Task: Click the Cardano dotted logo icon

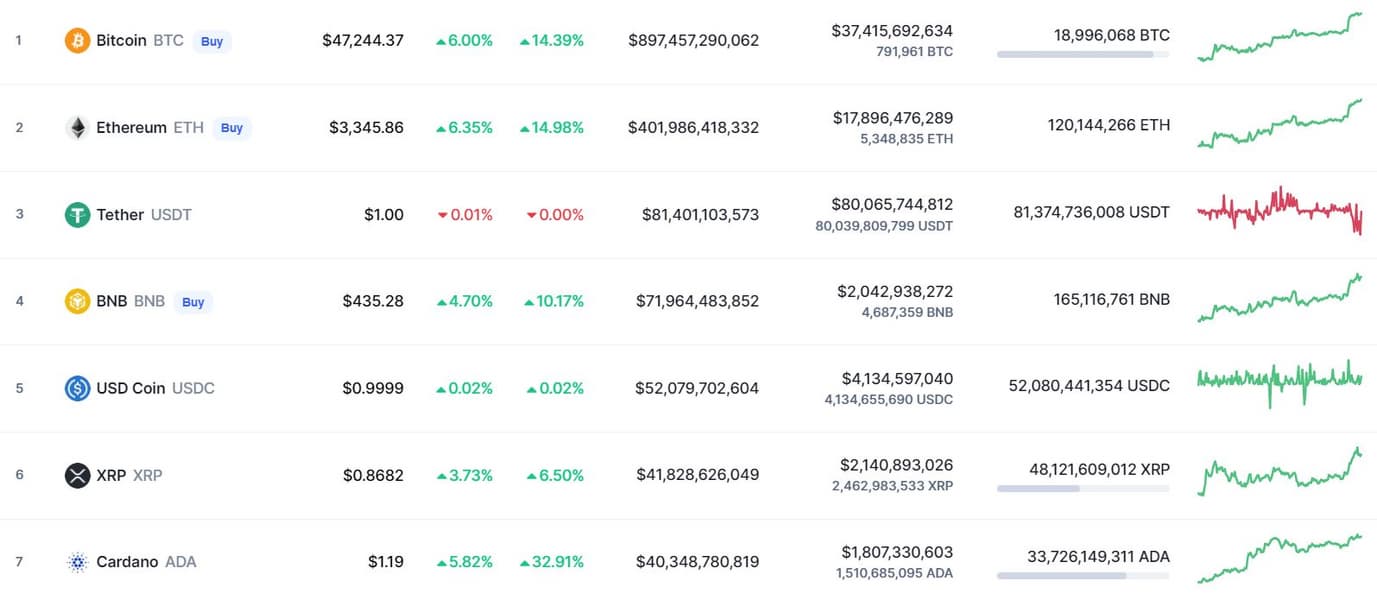Action: [x=77, y=562]
